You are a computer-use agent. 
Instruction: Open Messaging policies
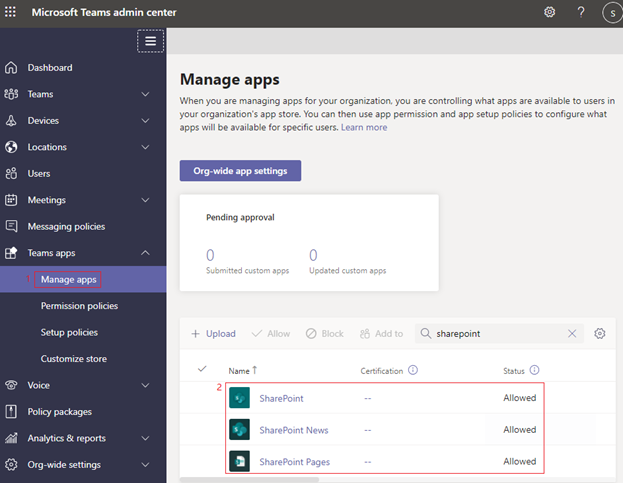pyautogui.click(x=66, y=226)
